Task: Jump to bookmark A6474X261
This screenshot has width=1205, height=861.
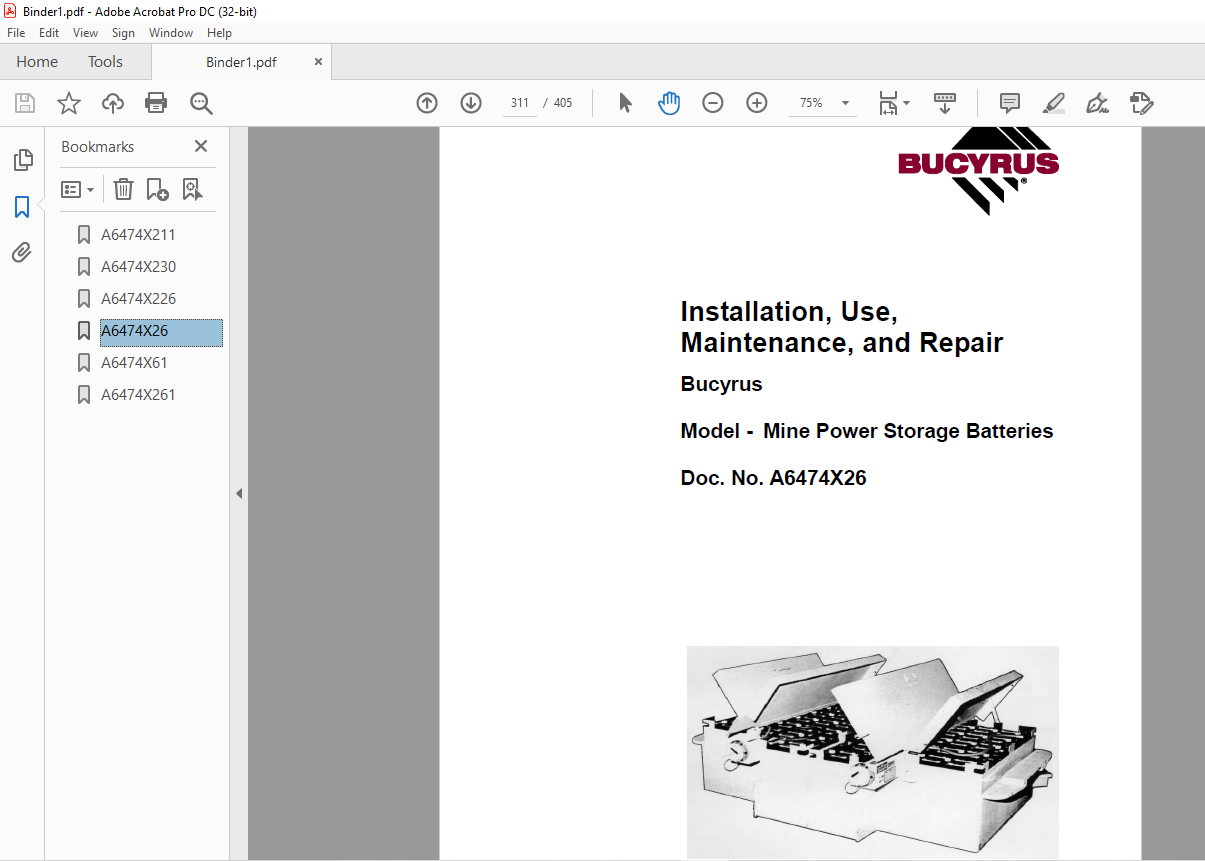Action: (138, 395)
